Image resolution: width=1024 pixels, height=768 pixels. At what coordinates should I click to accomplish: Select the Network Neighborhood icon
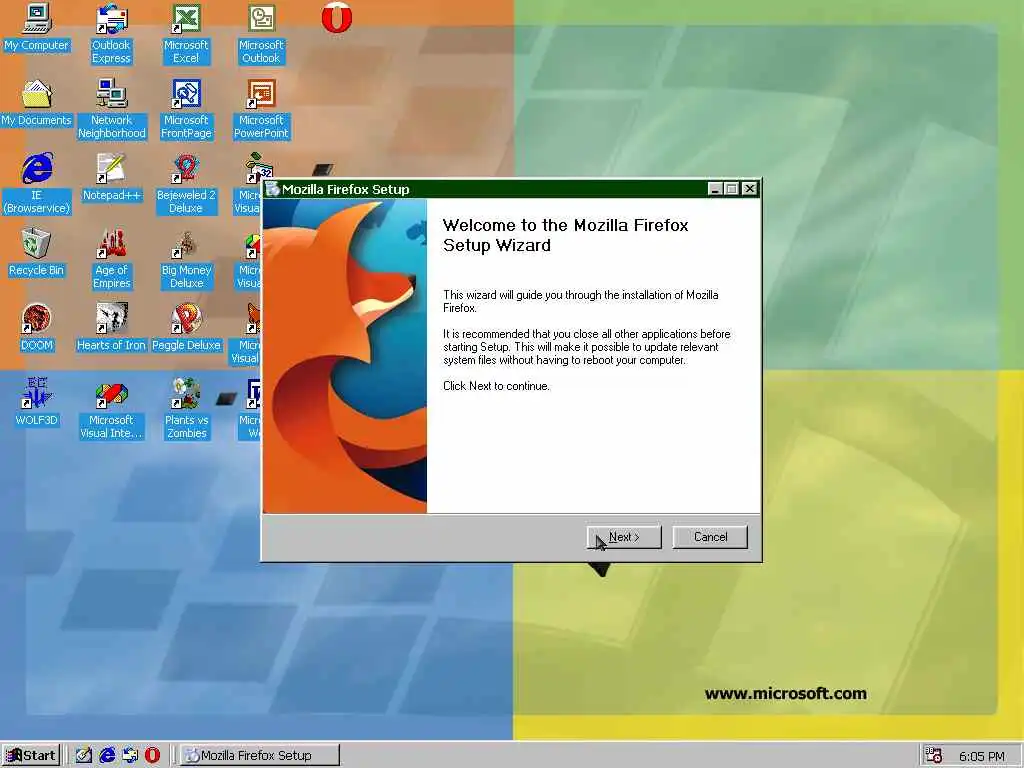tap(112, 109)
